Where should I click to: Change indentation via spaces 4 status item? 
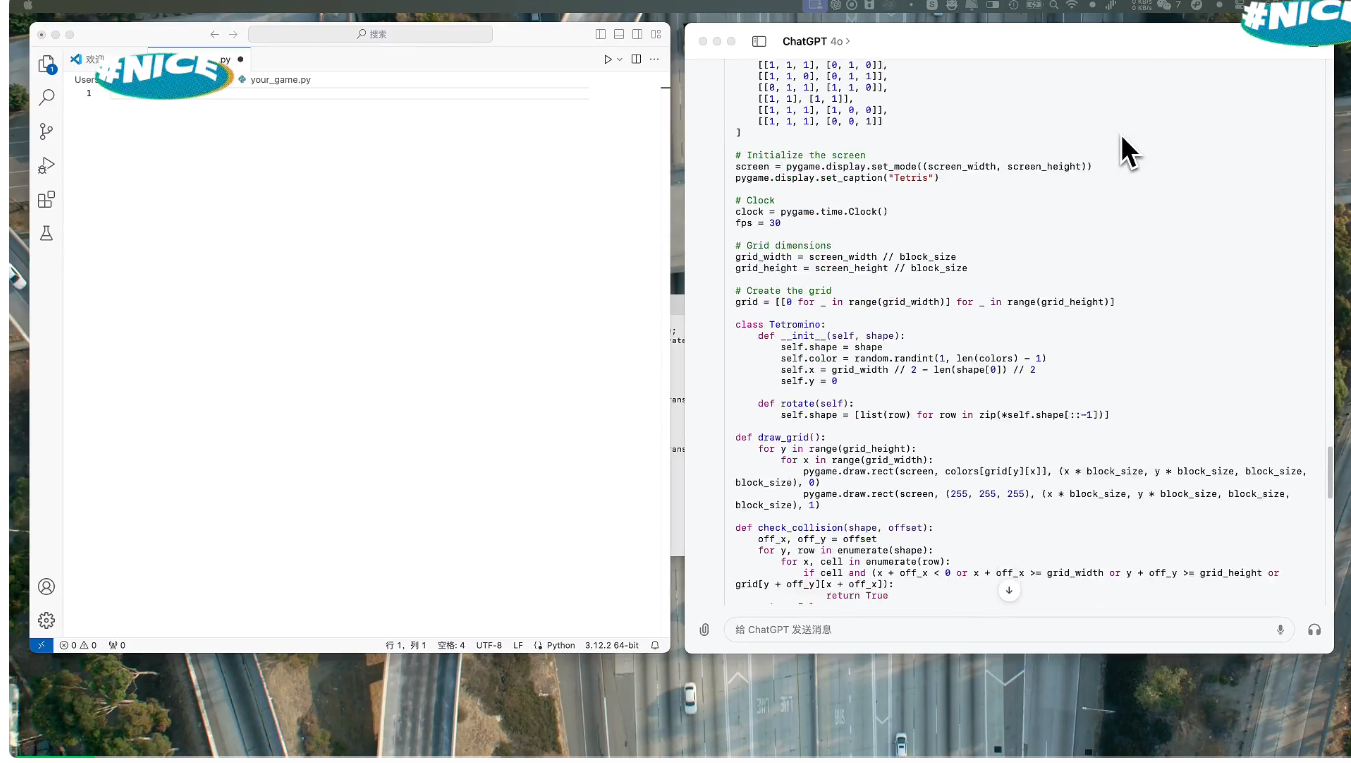coord(451,645)
